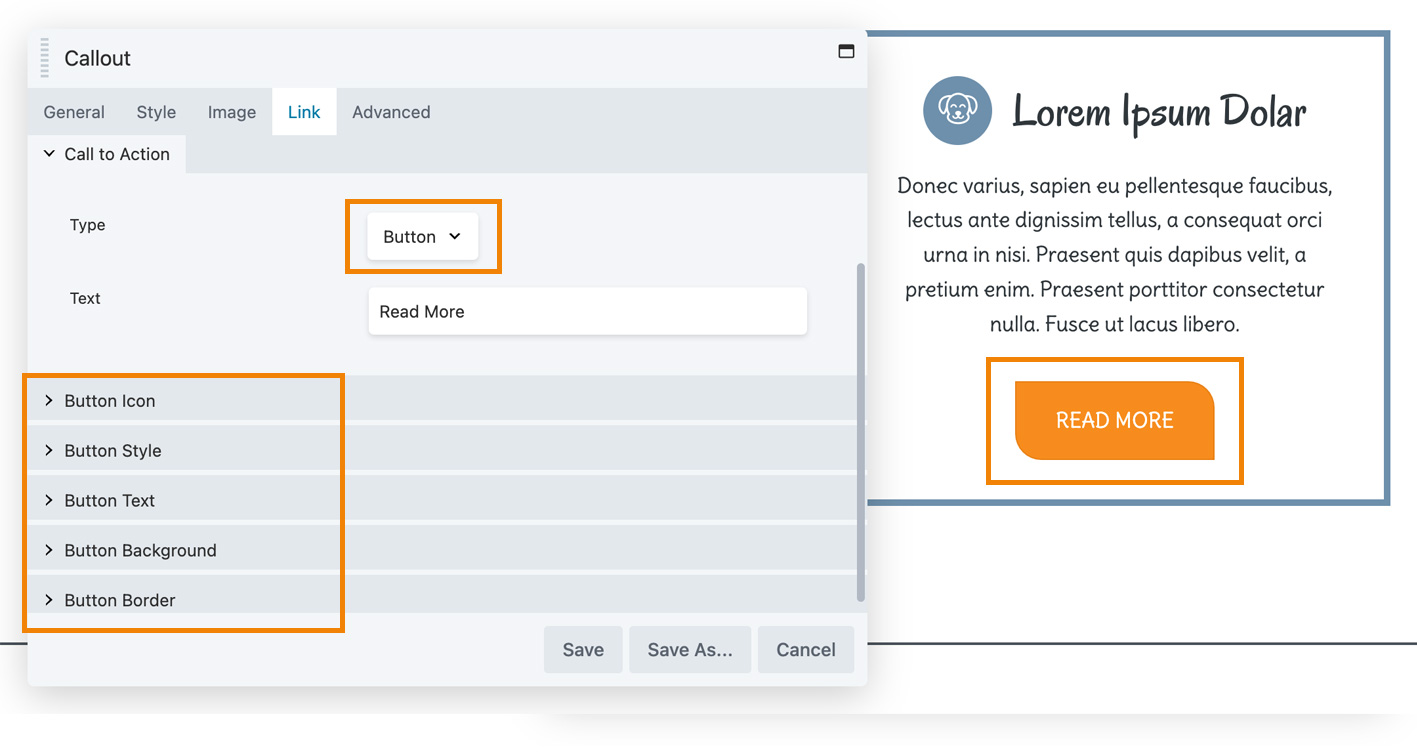The image size is (1417, 753).
Task: Go to the Image tab
Action: [x=232, y=112]
